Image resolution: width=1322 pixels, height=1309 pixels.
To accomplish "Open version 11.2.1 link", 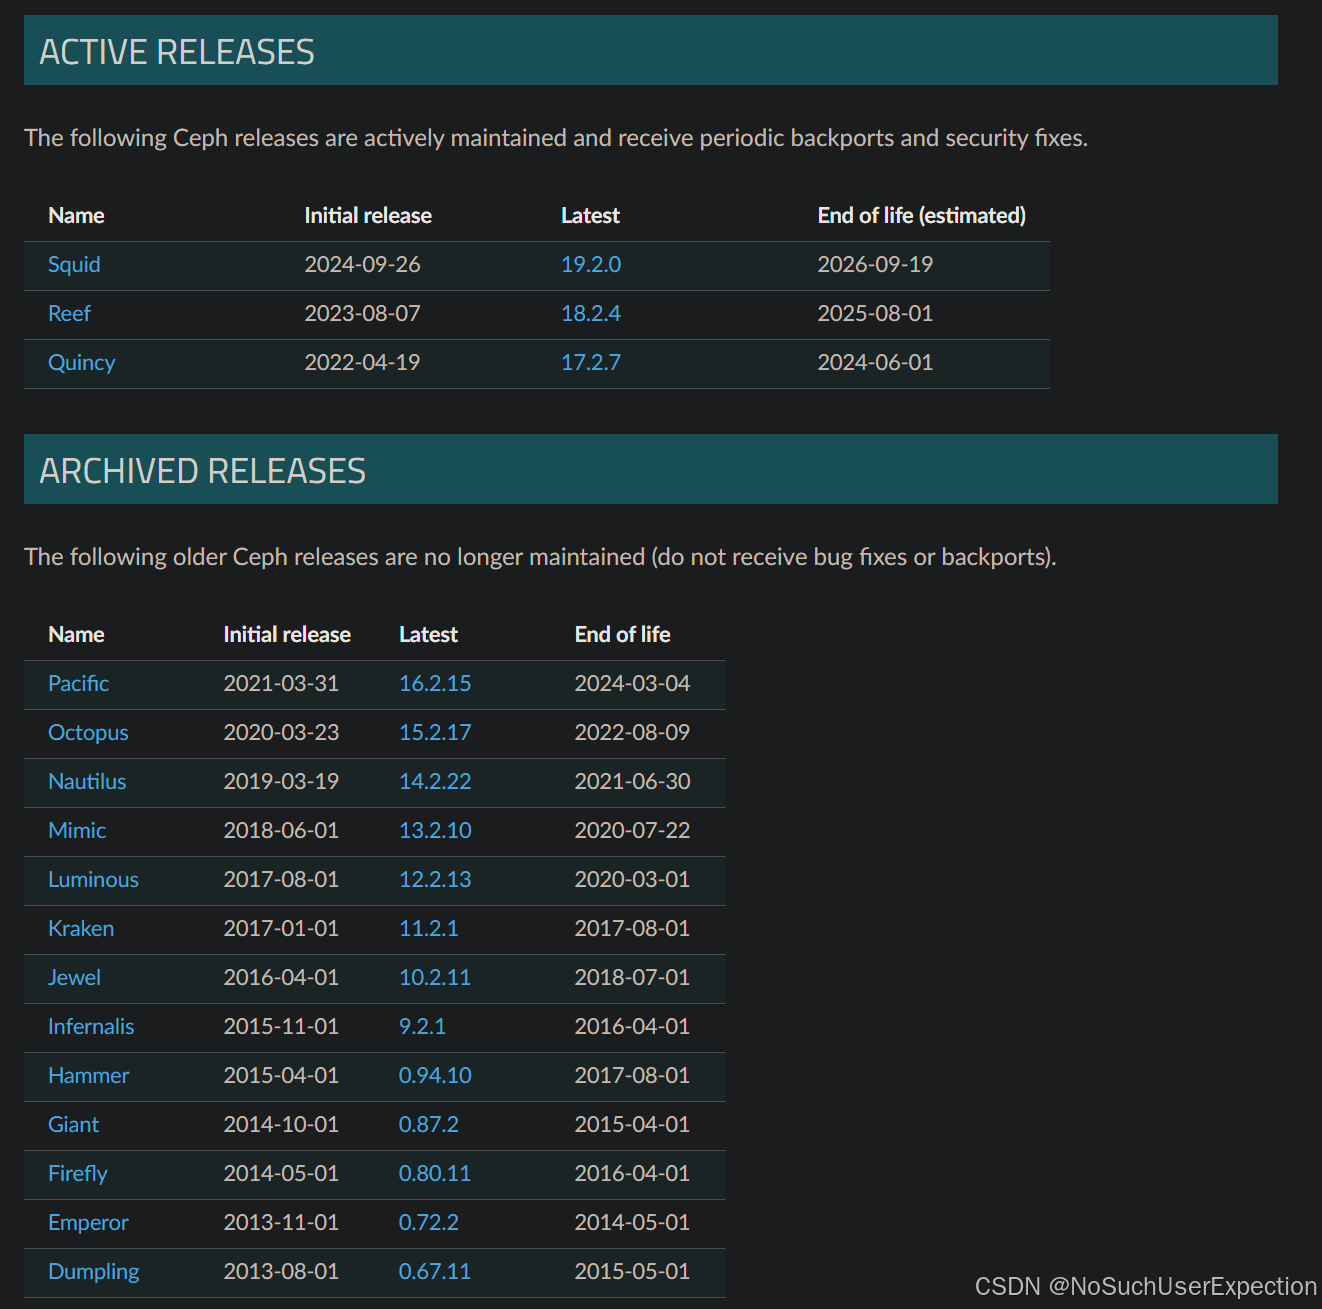I will pos(428,929).
